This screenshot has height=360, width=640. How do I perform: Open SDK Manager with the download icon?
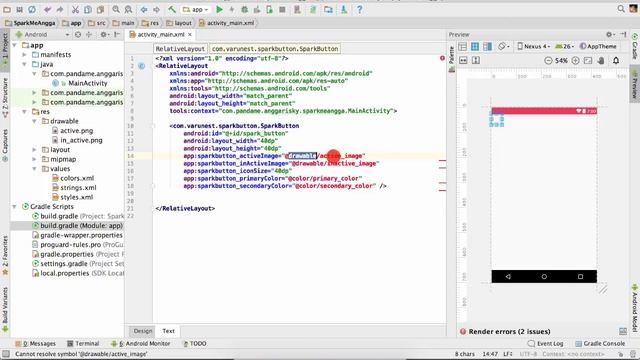344,9
